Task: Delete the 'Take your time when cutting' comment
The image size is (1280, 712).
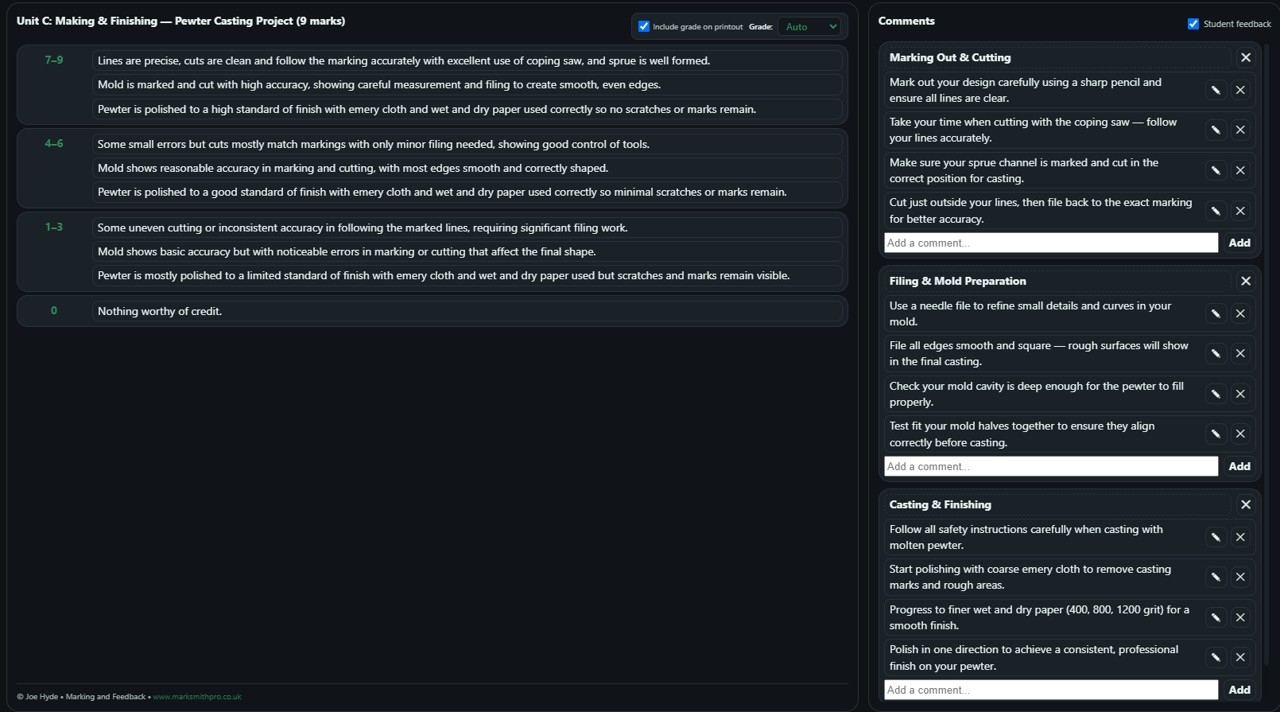Action: pos(1240,130)
